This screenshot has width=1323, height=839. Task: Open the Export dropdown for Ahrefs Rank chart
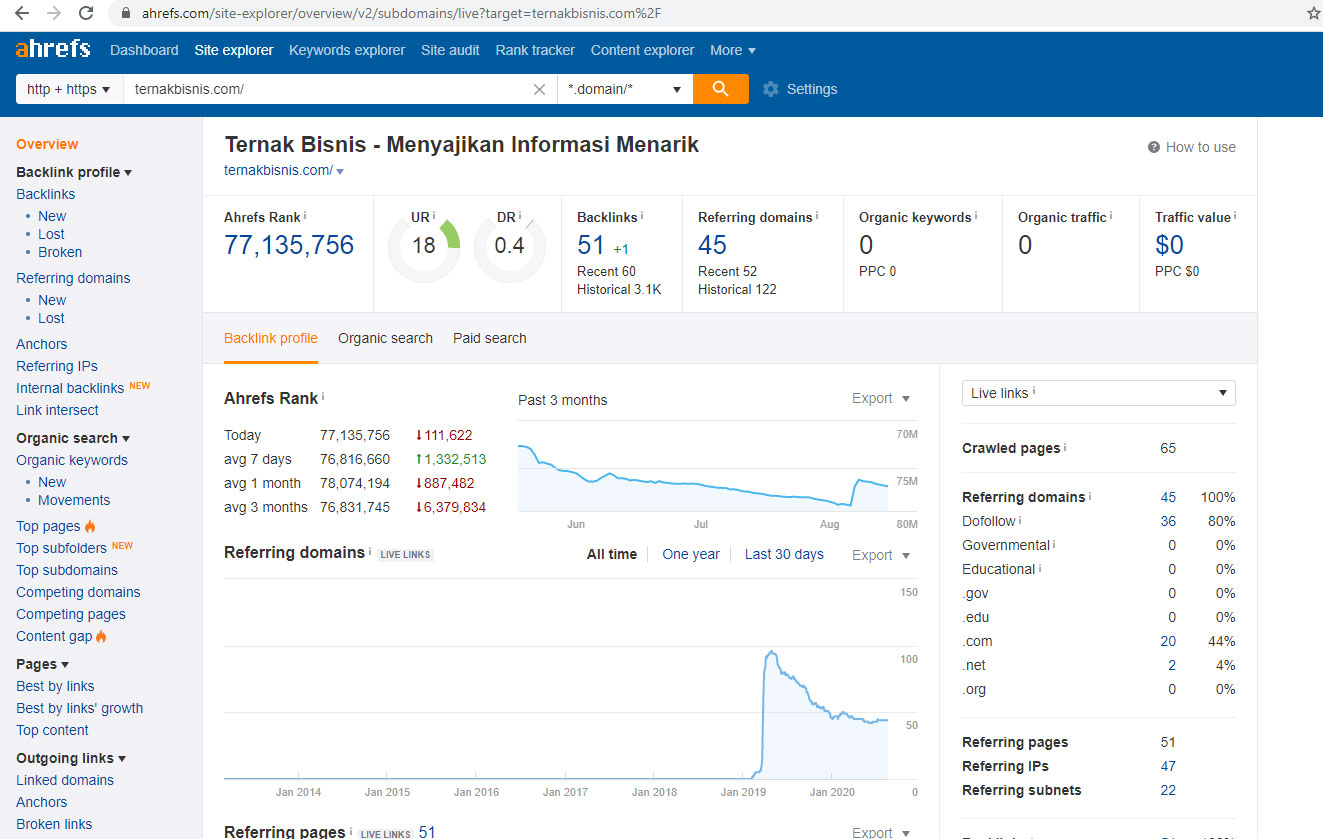(881, 398)
